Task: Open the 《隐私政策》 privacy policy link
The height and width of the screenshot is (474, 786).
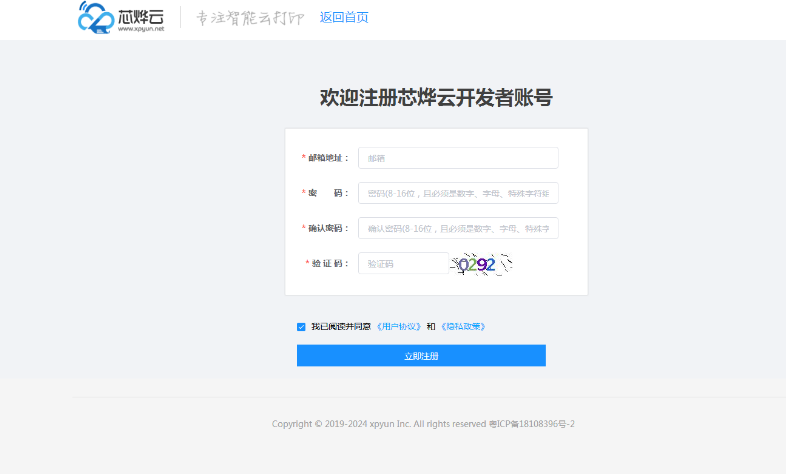Action: tap(463, 327)
